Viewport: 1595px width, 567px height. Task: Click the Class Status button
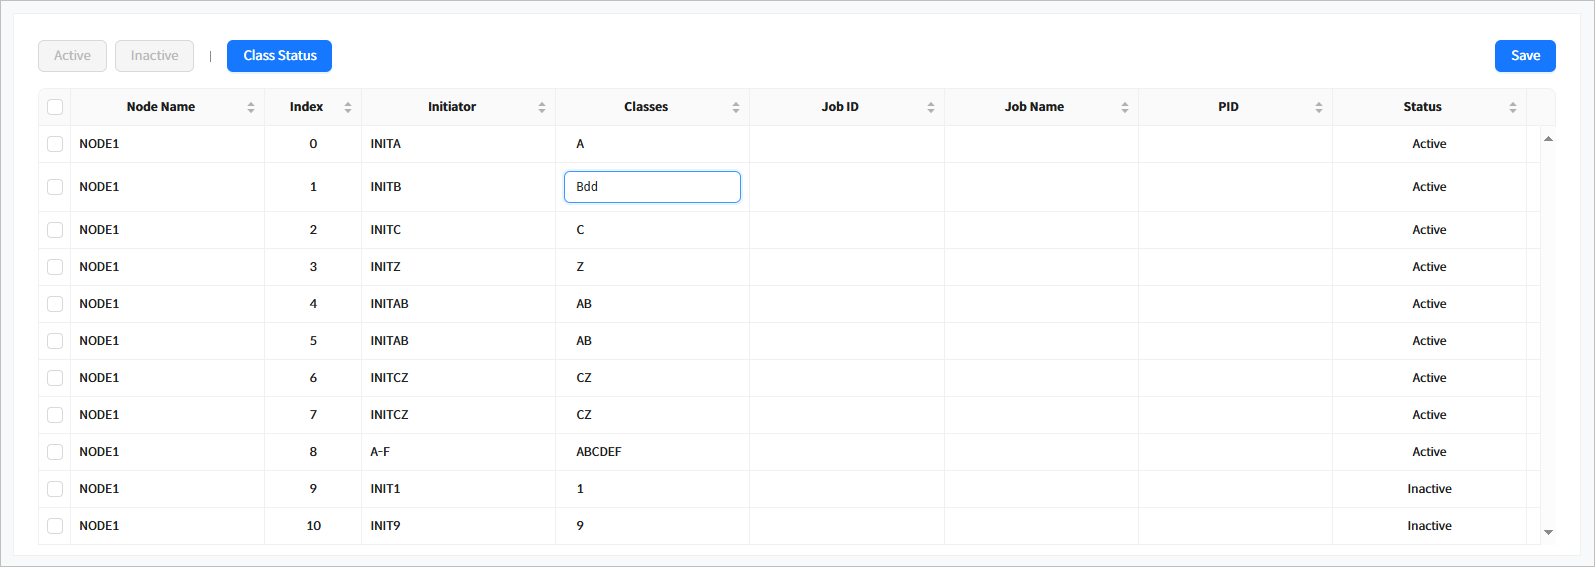click(x=279, y=56)
